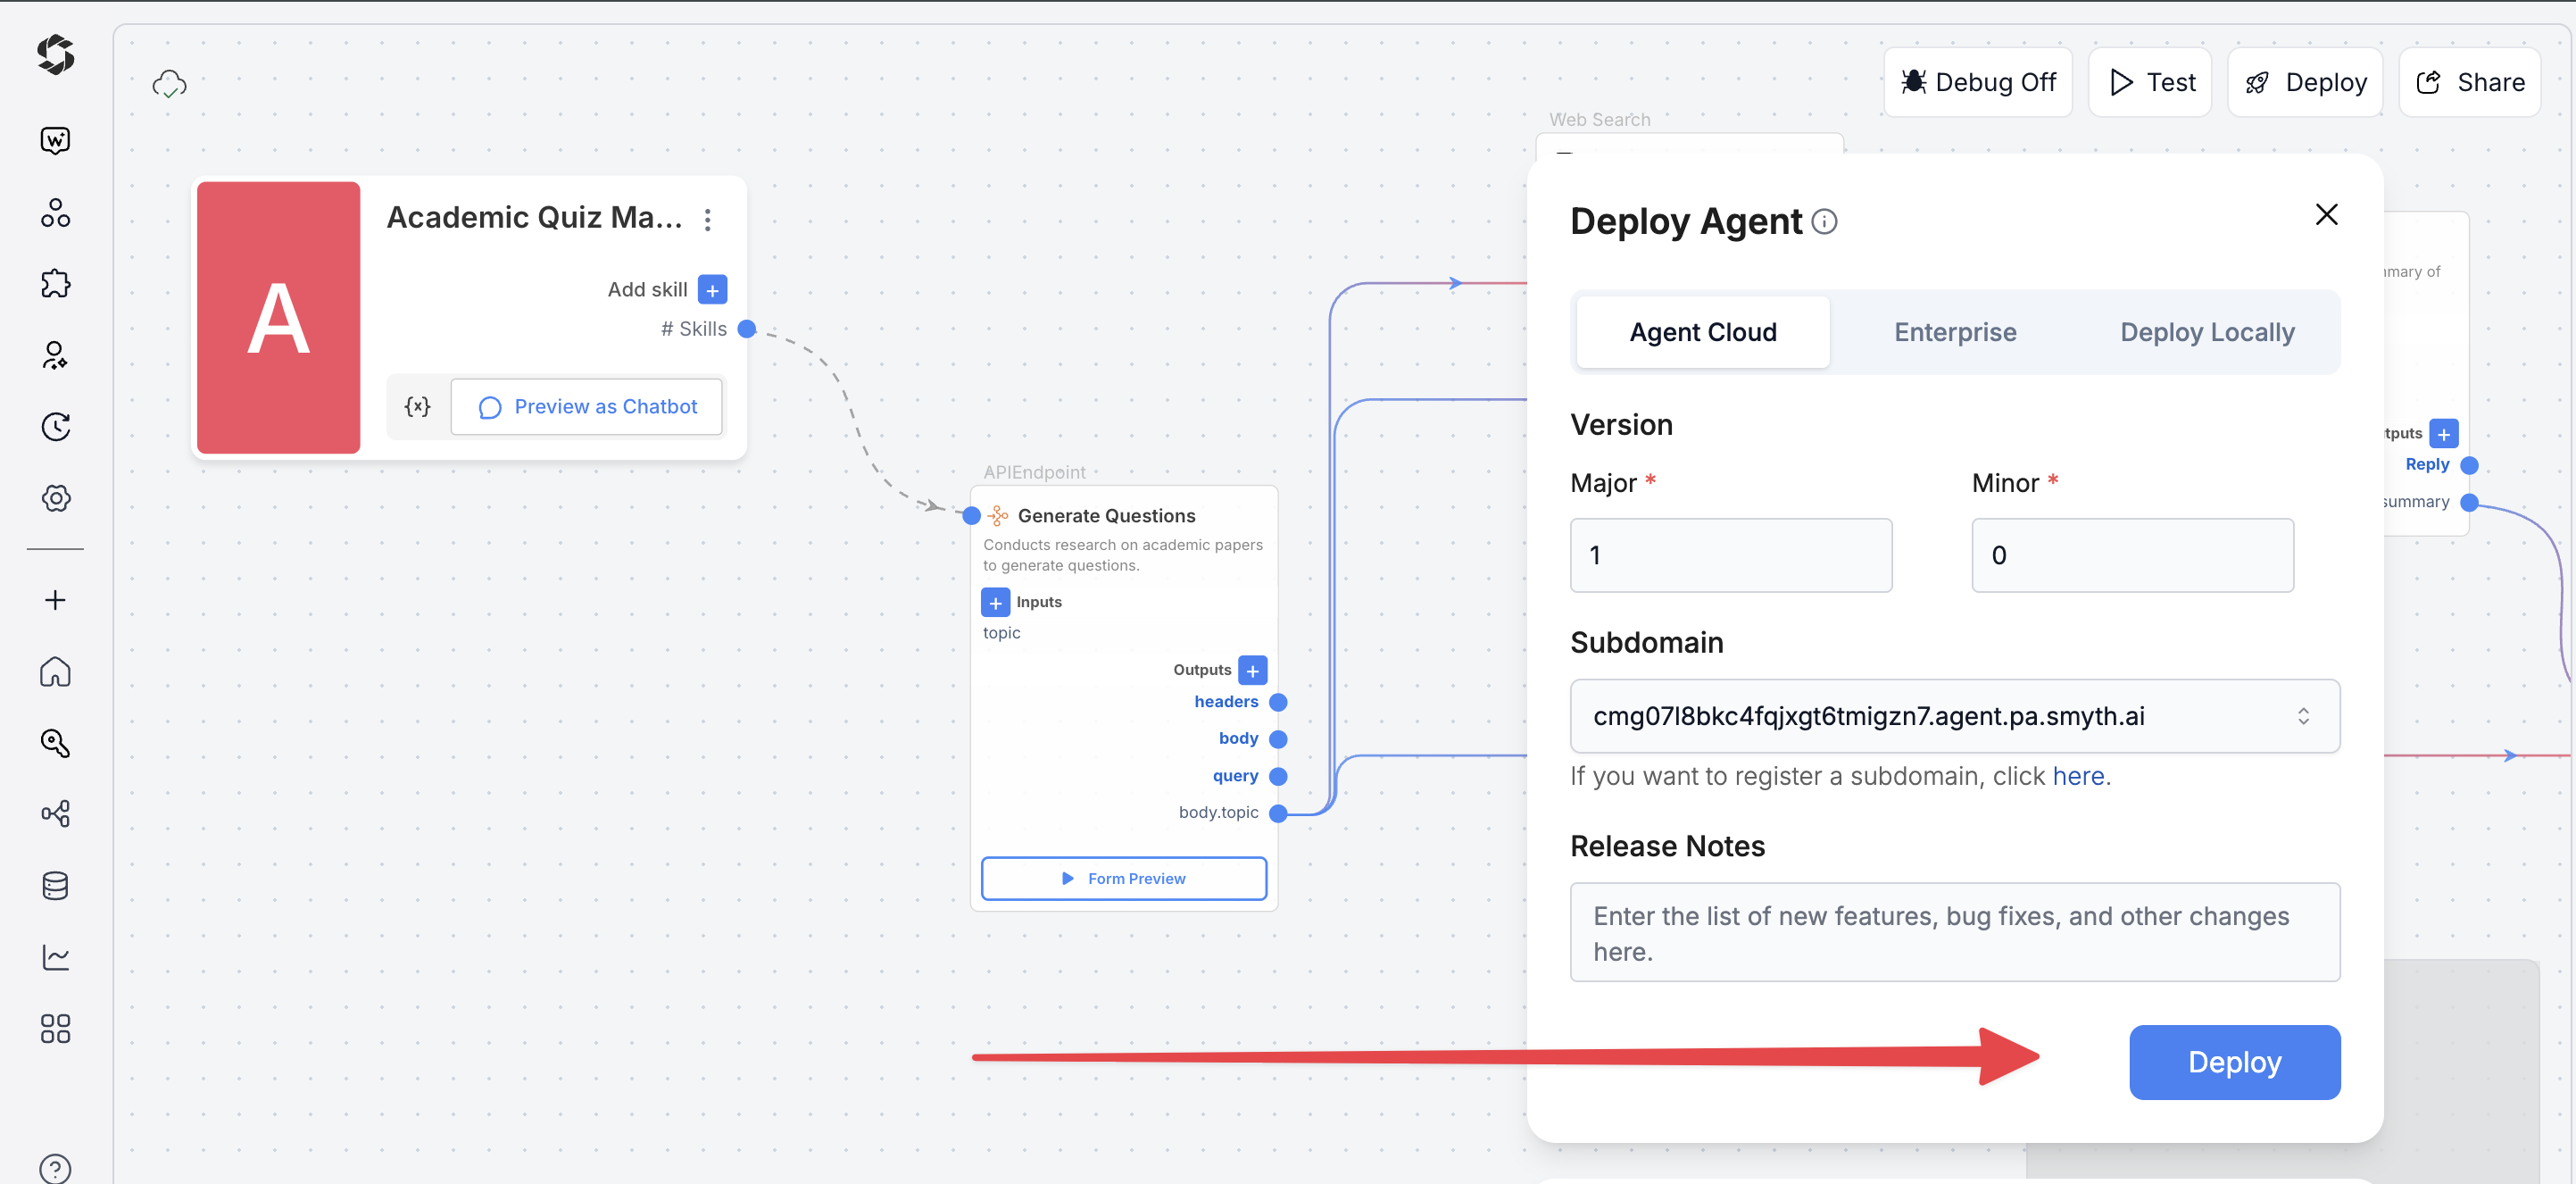Click the Share button
The width and height of the screenshot is (2576, 1184).
[2470, 82]
